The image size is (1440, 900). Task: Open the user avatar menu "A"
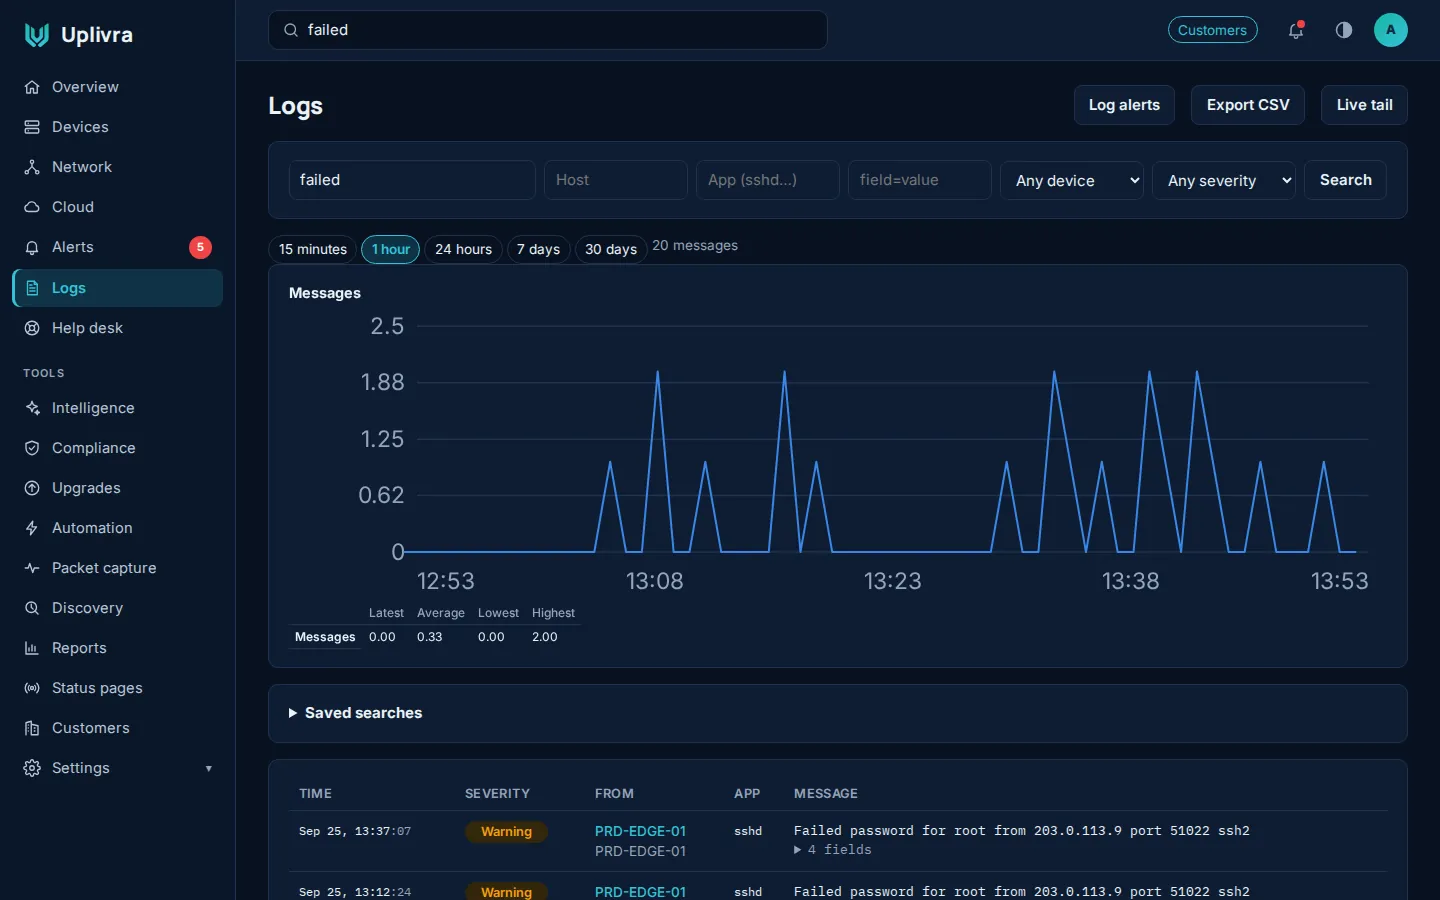pos(1391,30)
